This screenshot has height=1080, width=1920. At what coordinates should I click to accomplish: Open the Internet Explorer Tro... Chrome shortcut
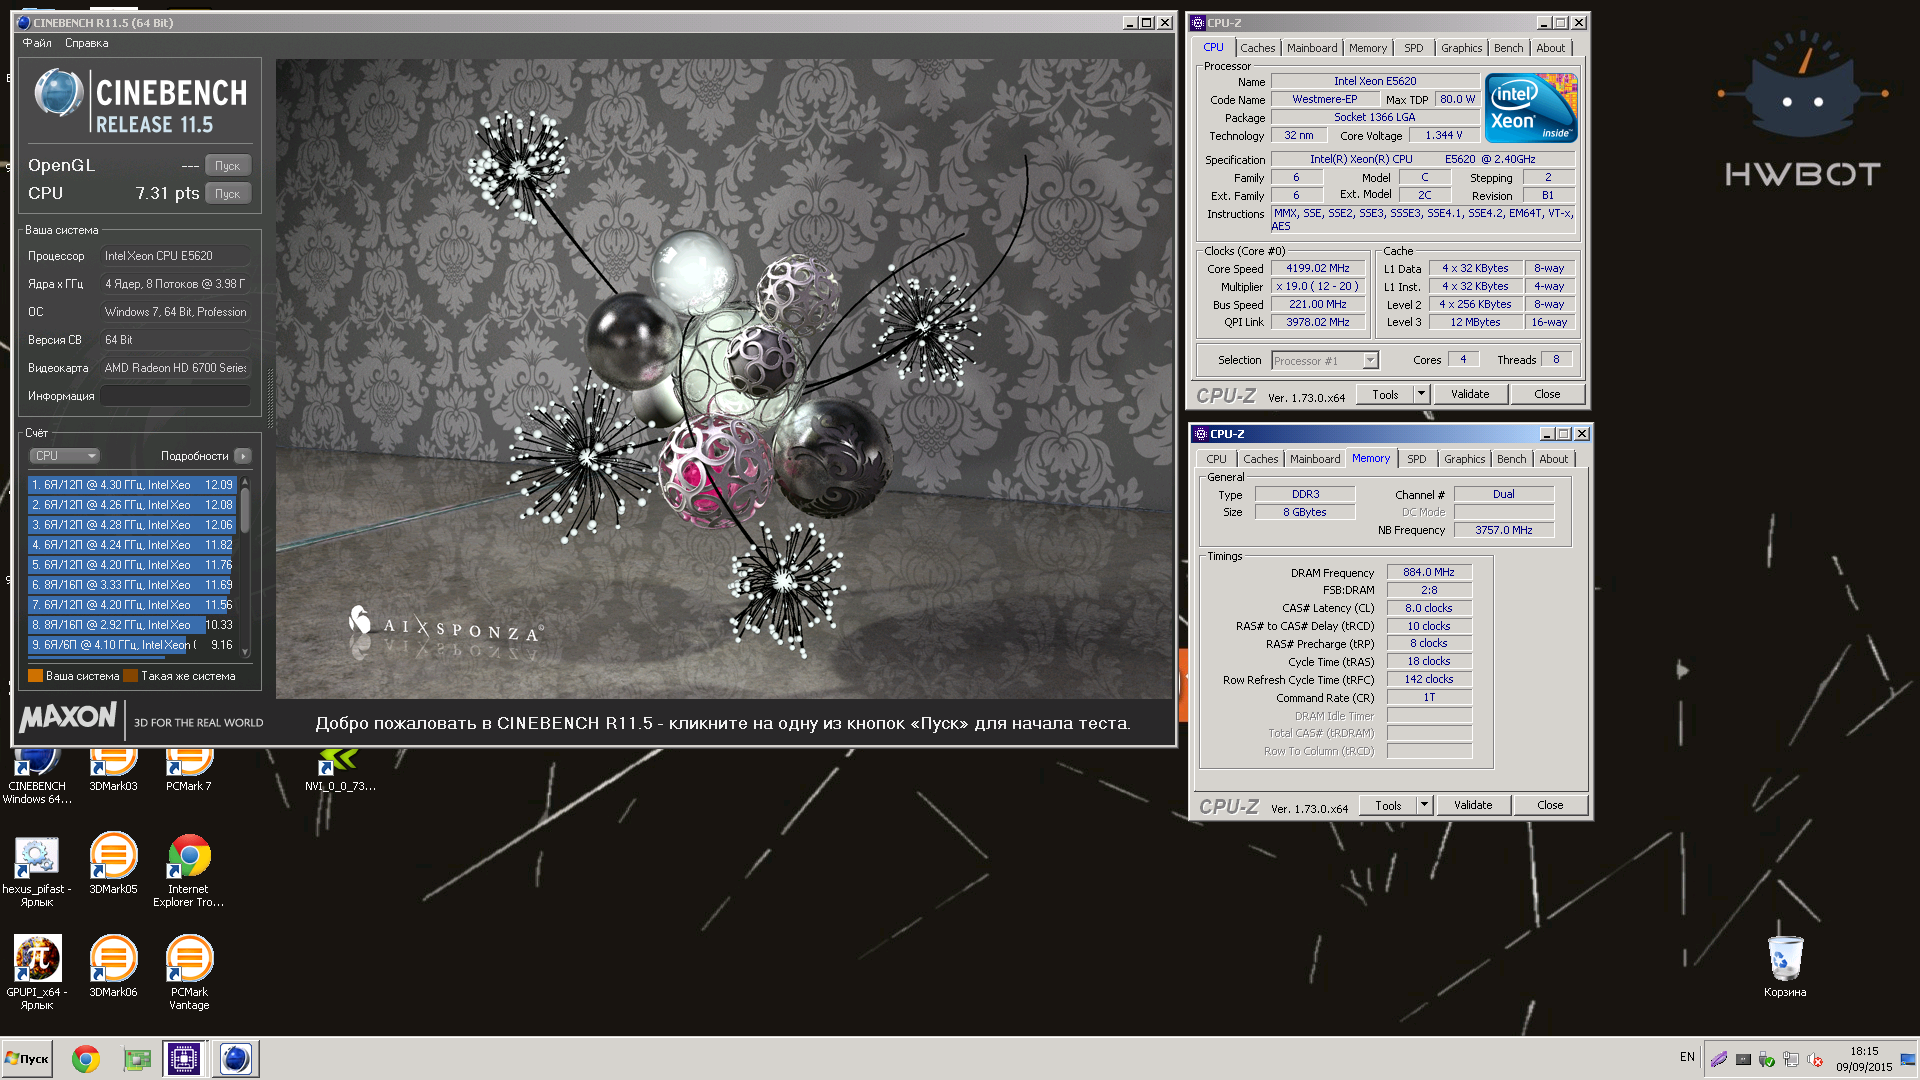click(x=189, y=870)
